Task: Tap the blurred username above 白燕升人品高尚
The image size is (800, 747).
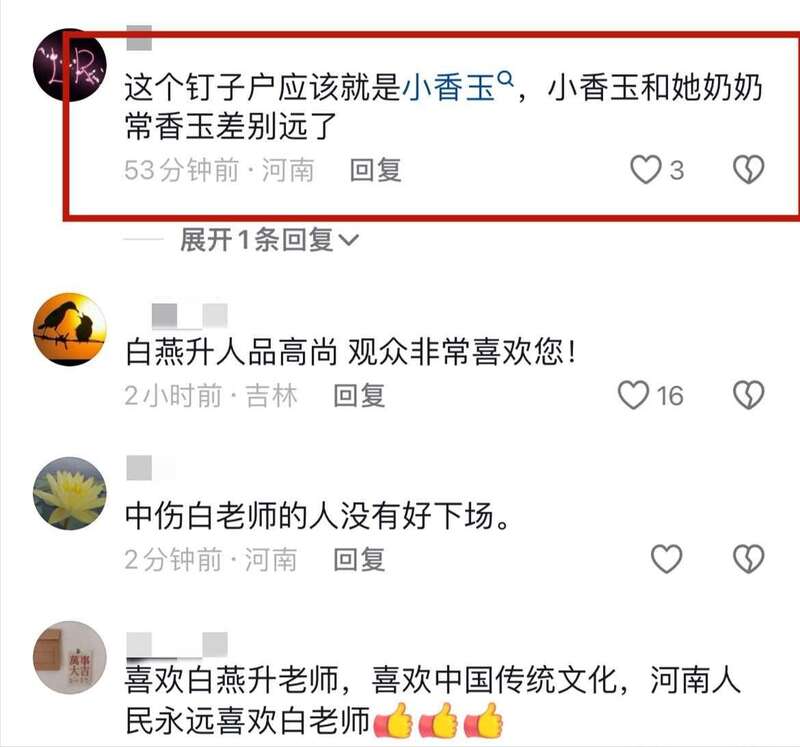Action: coord(189,315)
